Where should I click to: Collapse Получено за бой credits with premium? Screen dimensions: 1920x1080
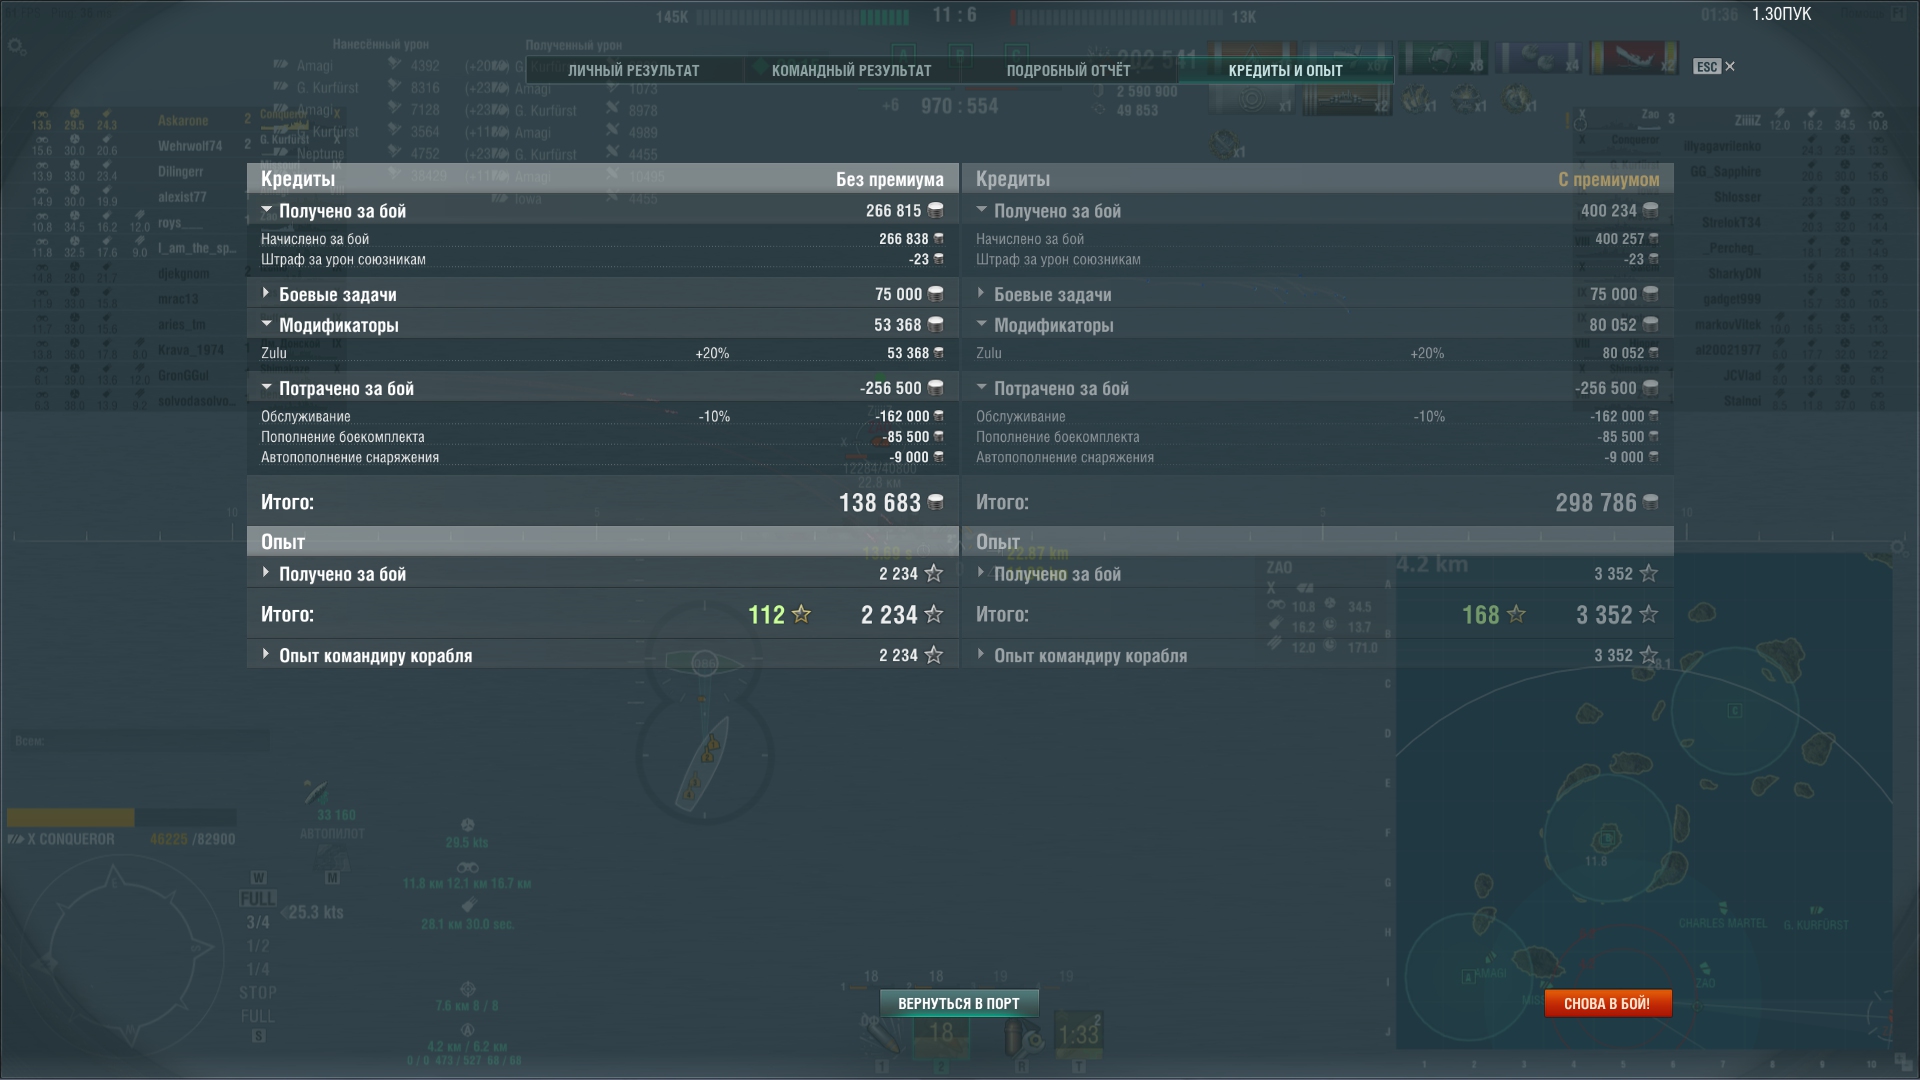982,210
